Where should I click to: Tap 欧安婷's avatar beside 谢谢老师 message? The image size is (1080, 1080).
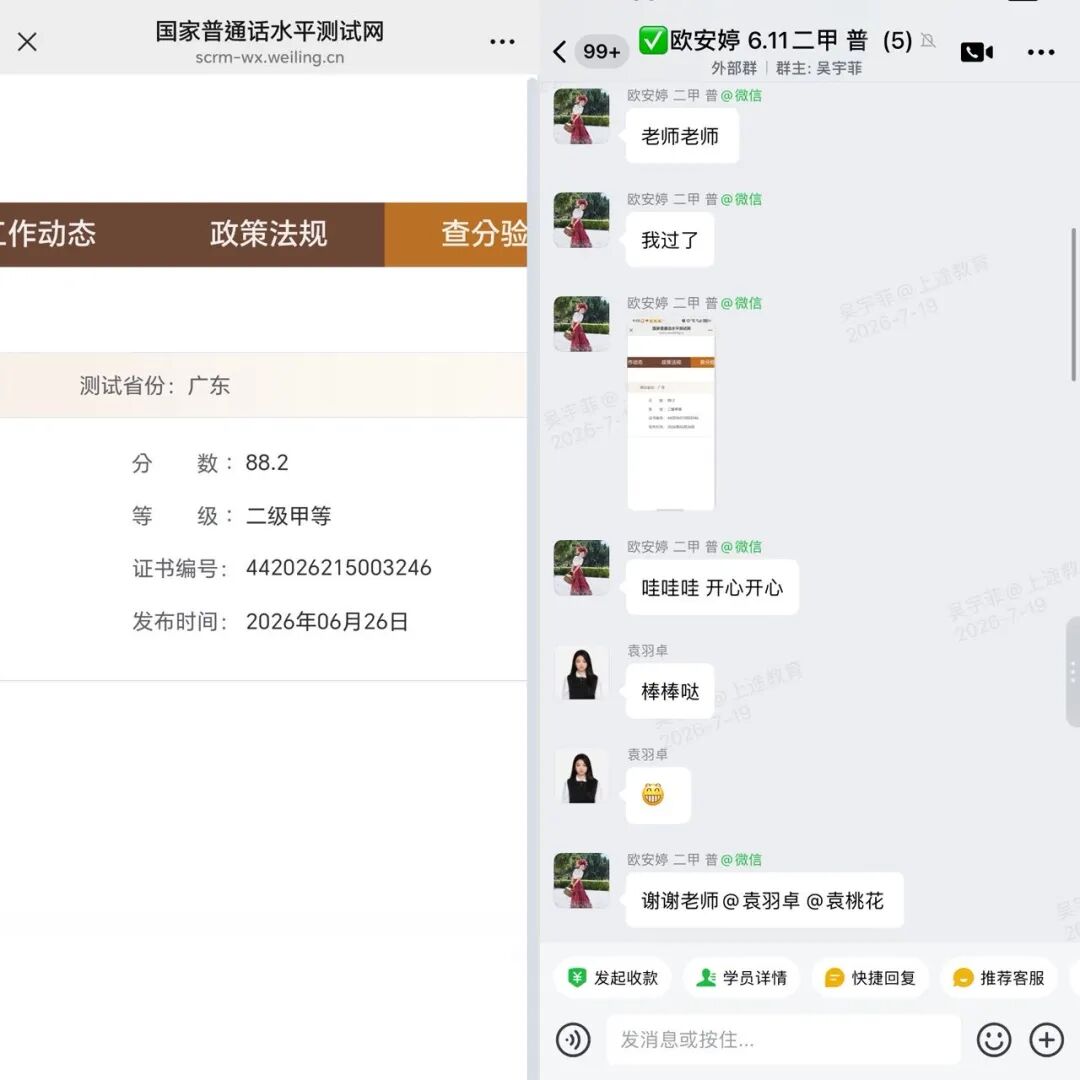point(581,880)
